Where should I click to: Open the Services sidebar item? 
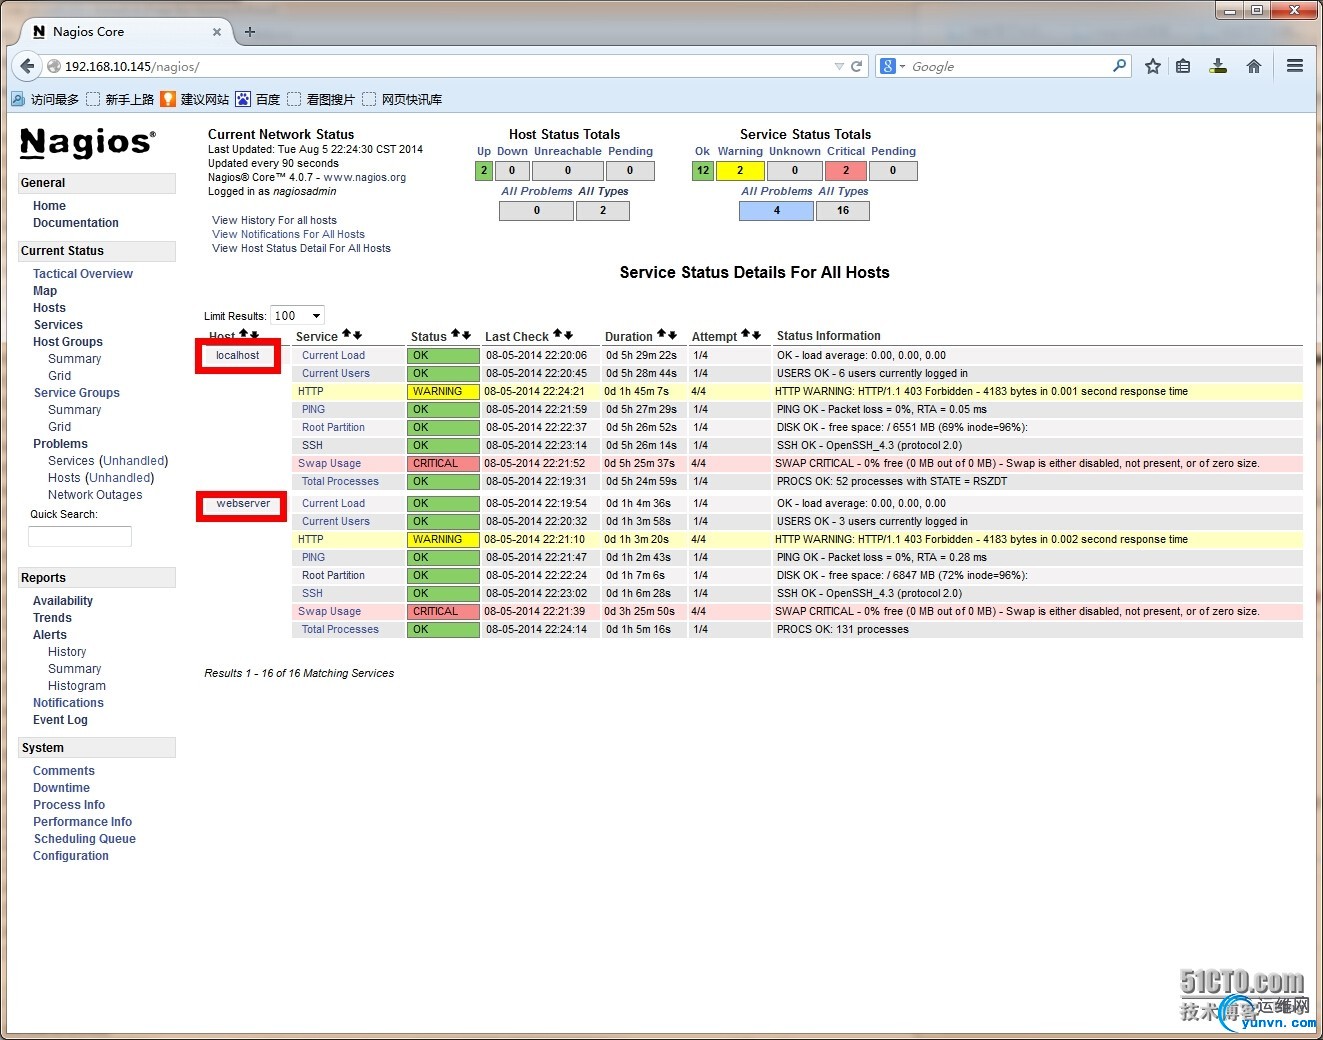pyautogui.click(x=58, y=325)
